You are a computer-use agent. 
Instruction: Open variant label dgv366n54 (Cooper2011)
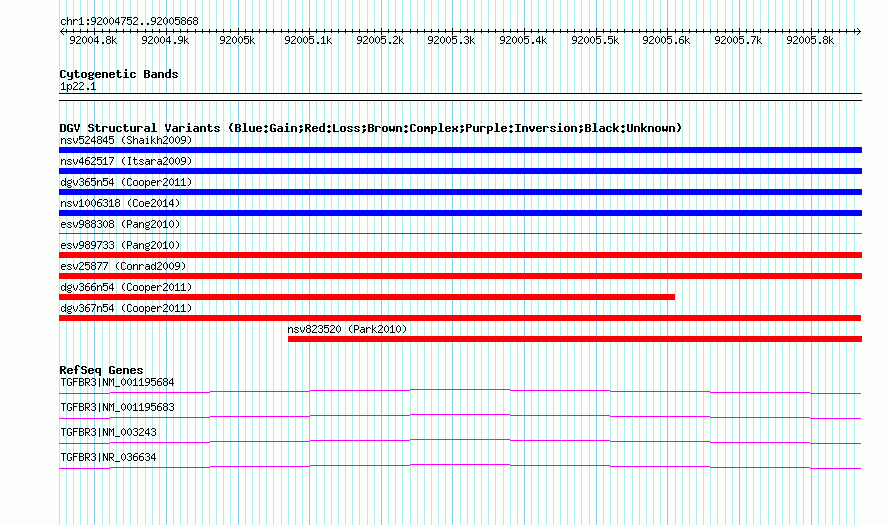point(126,287)
